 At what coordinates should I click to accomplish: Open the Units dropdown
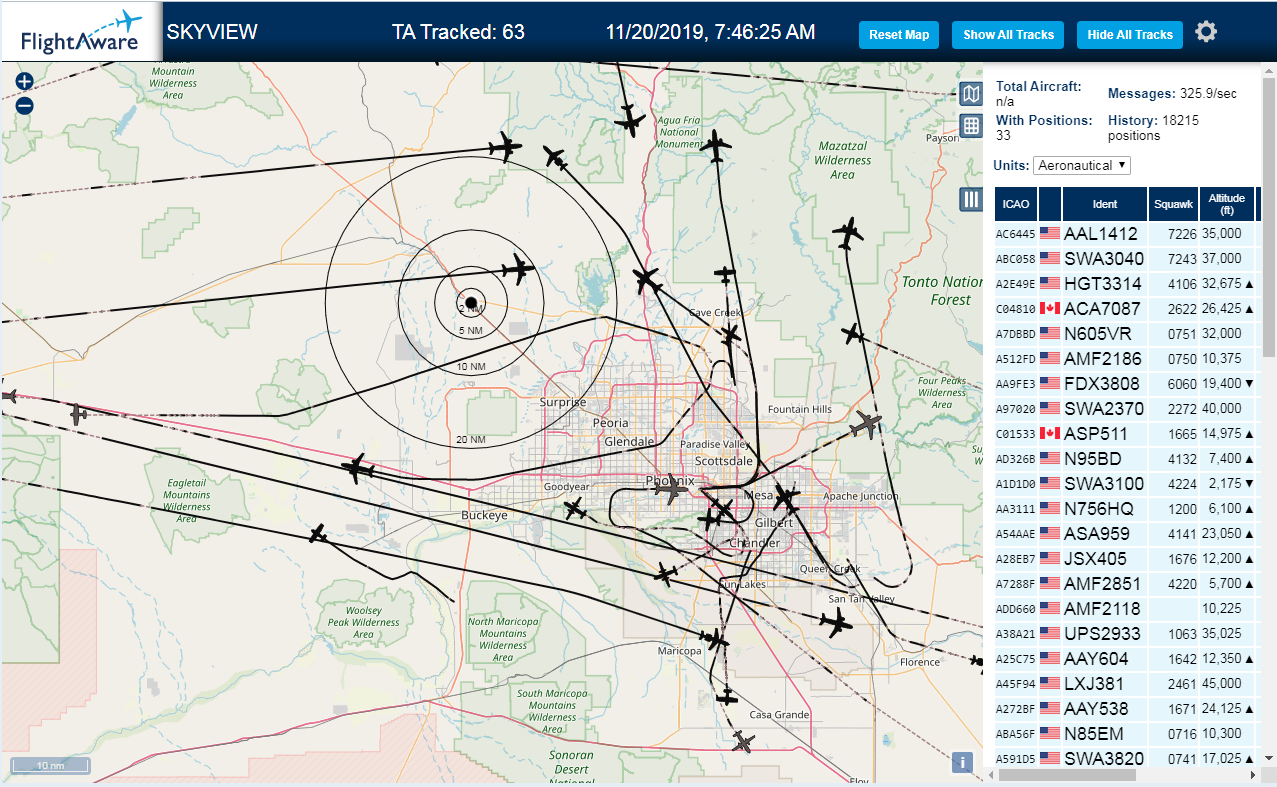tap(1082, 165)
